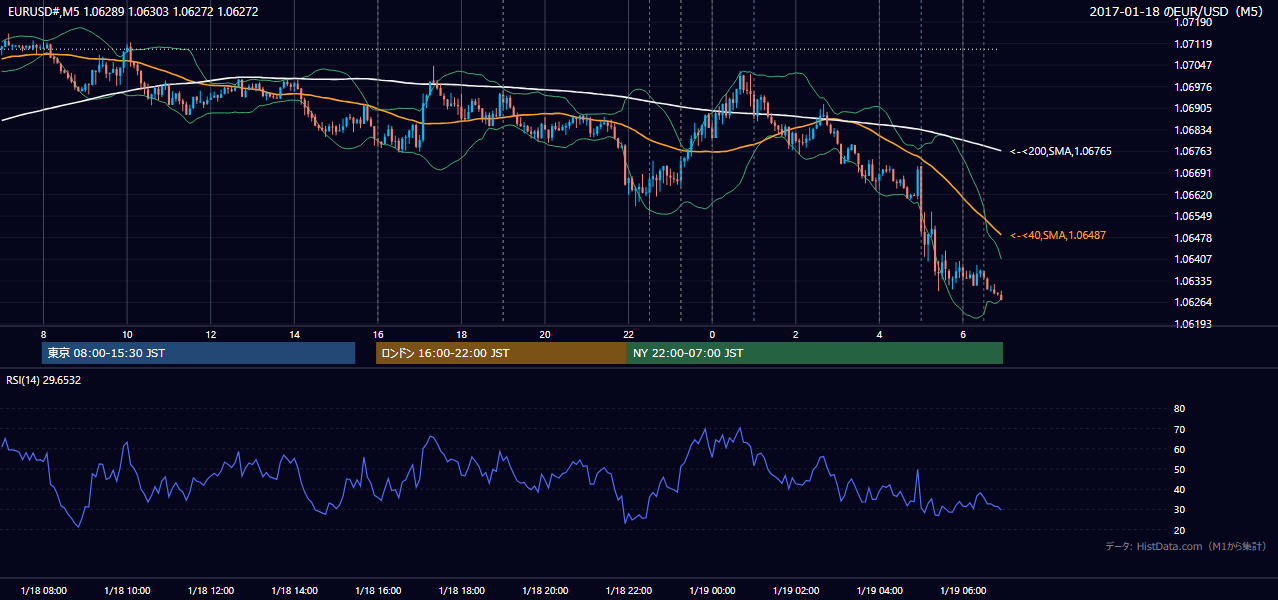Click the bottom date label 1/18 12:00

[x=211, y=591]
